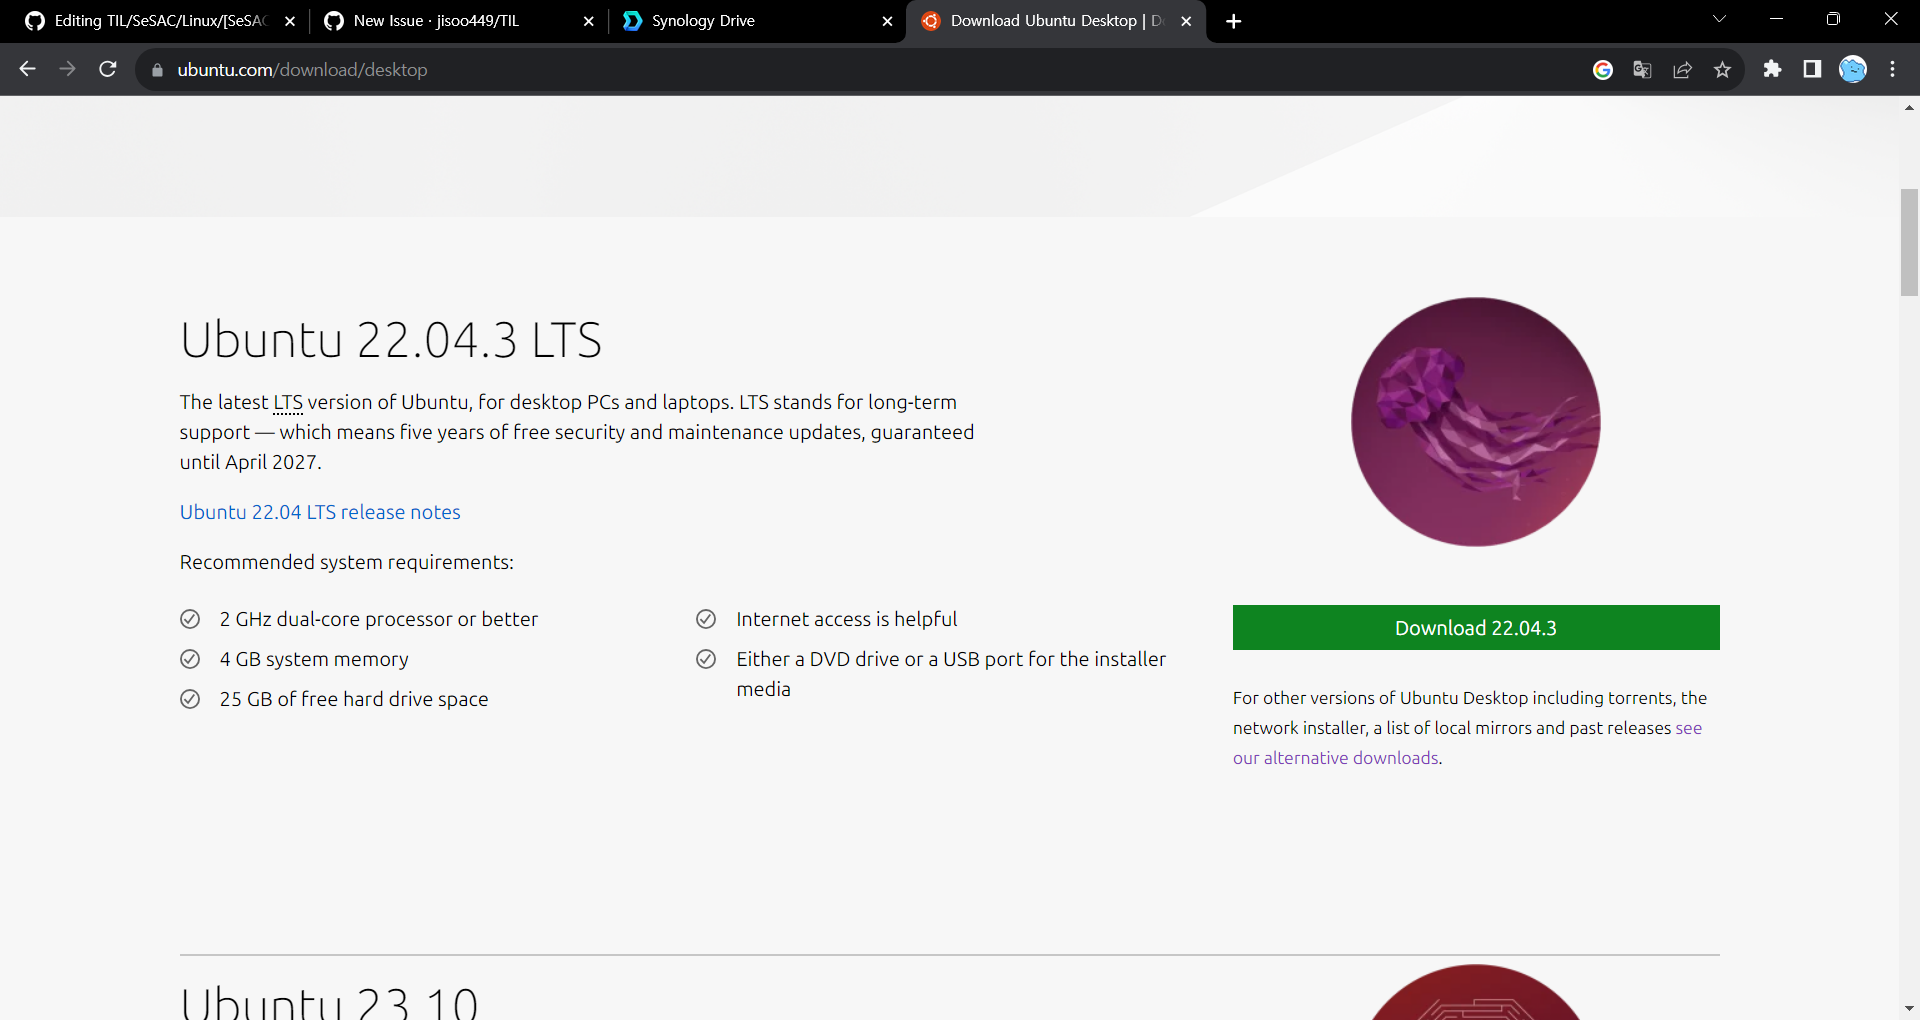Viewport: 1920px width, 1020px height.
Task: Toggle the browser side panel
Action: (1812, 69)
